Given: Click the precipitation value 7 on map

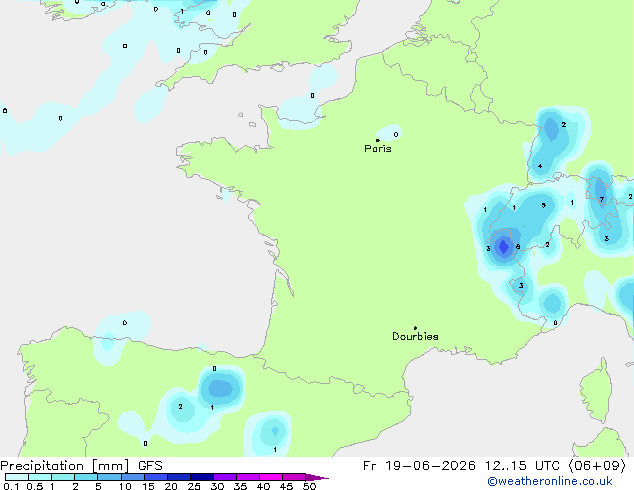Looking at the screenshot, I should click(x=602, y=199).
